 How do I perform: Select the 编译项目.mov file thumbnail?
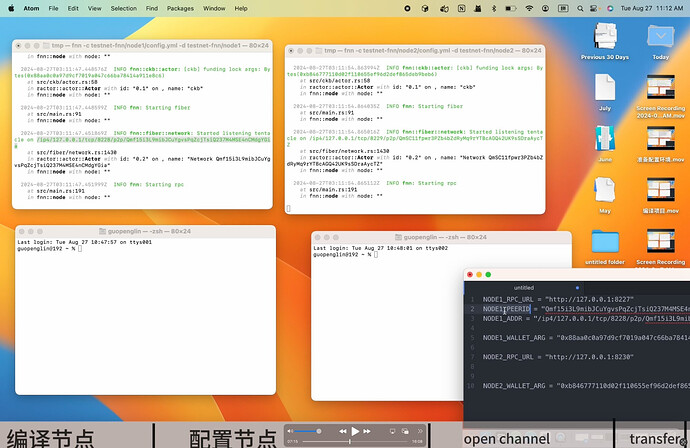tap(661, 191)
